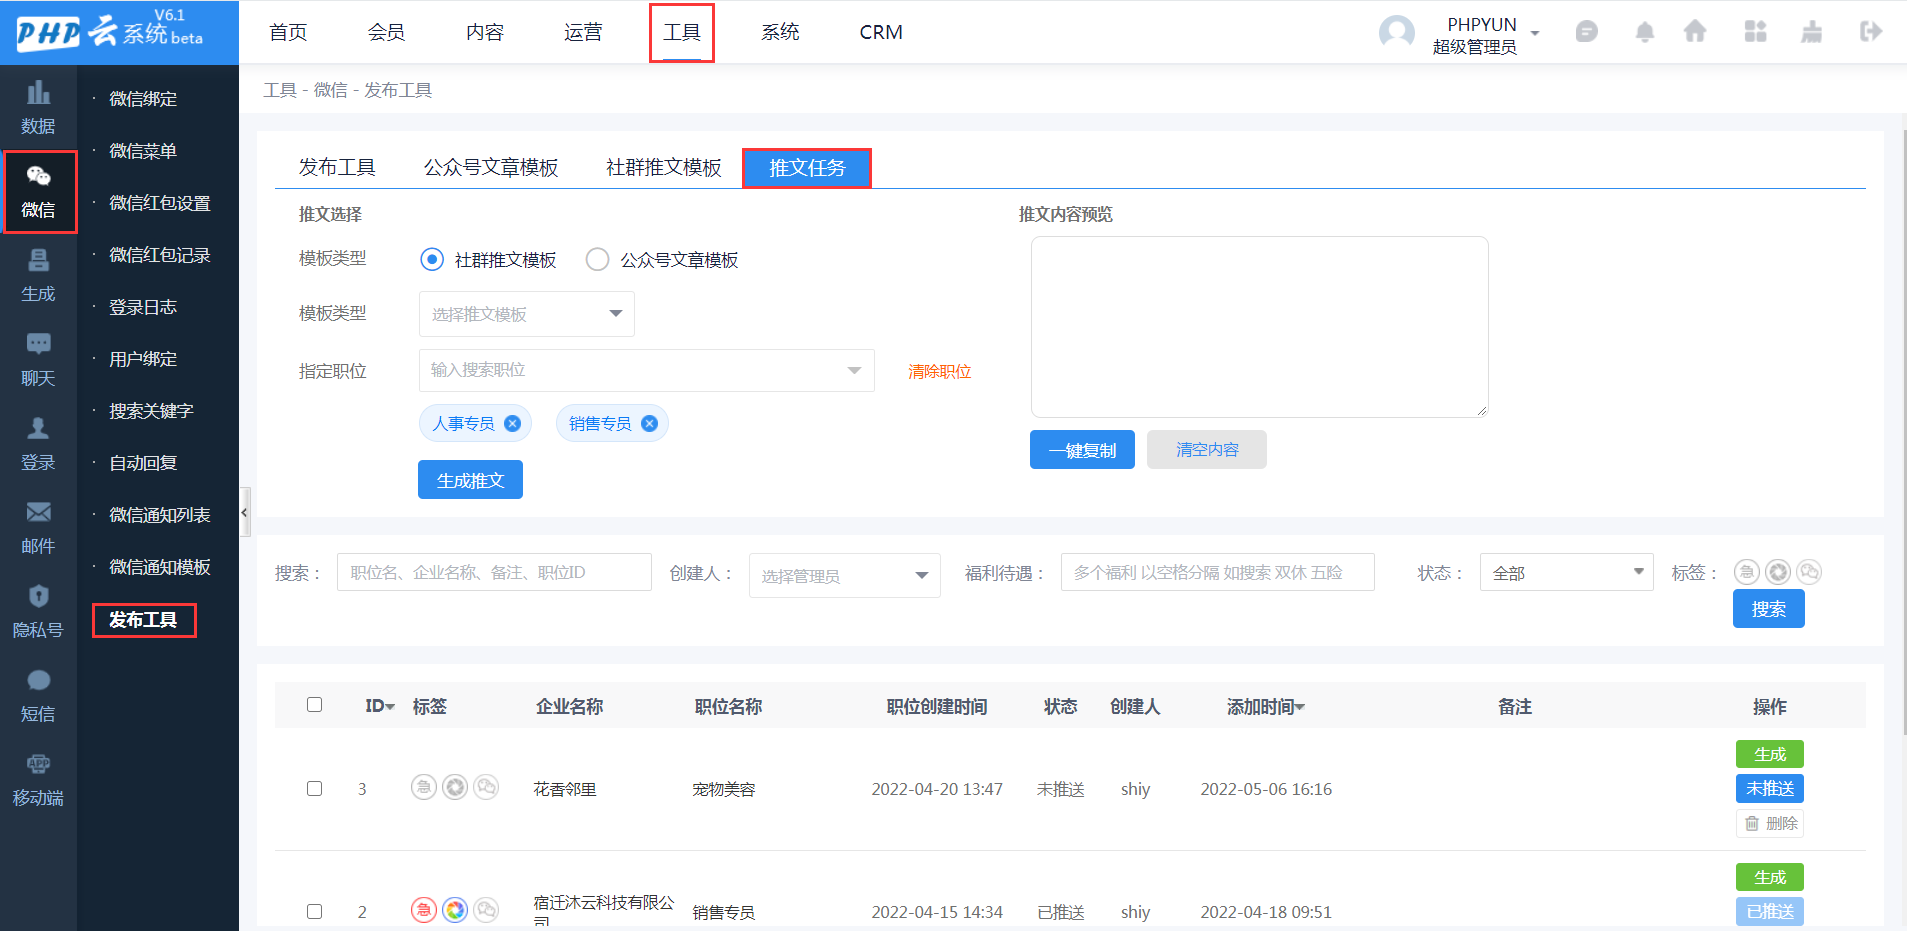Open the notifications bell icon
The image size is (1907, 931).
1644,32
